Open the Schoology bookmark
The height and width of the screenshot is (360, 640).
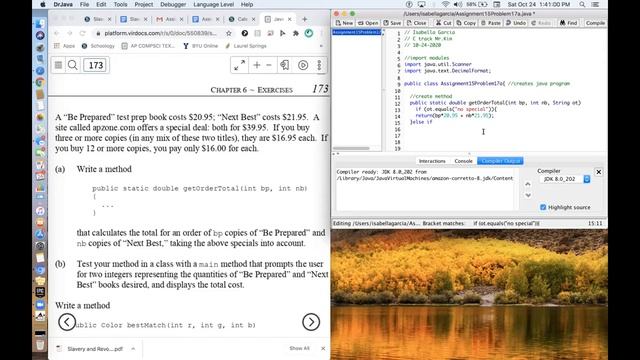click(98, 46)
